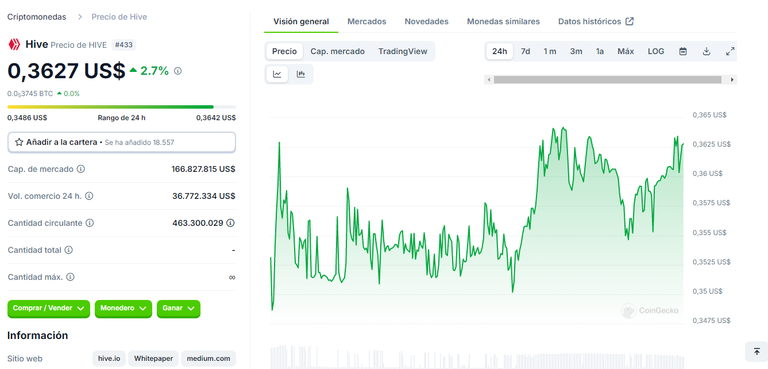Open info icon beside Cantidad circulante label

click(x=90, y=223)
